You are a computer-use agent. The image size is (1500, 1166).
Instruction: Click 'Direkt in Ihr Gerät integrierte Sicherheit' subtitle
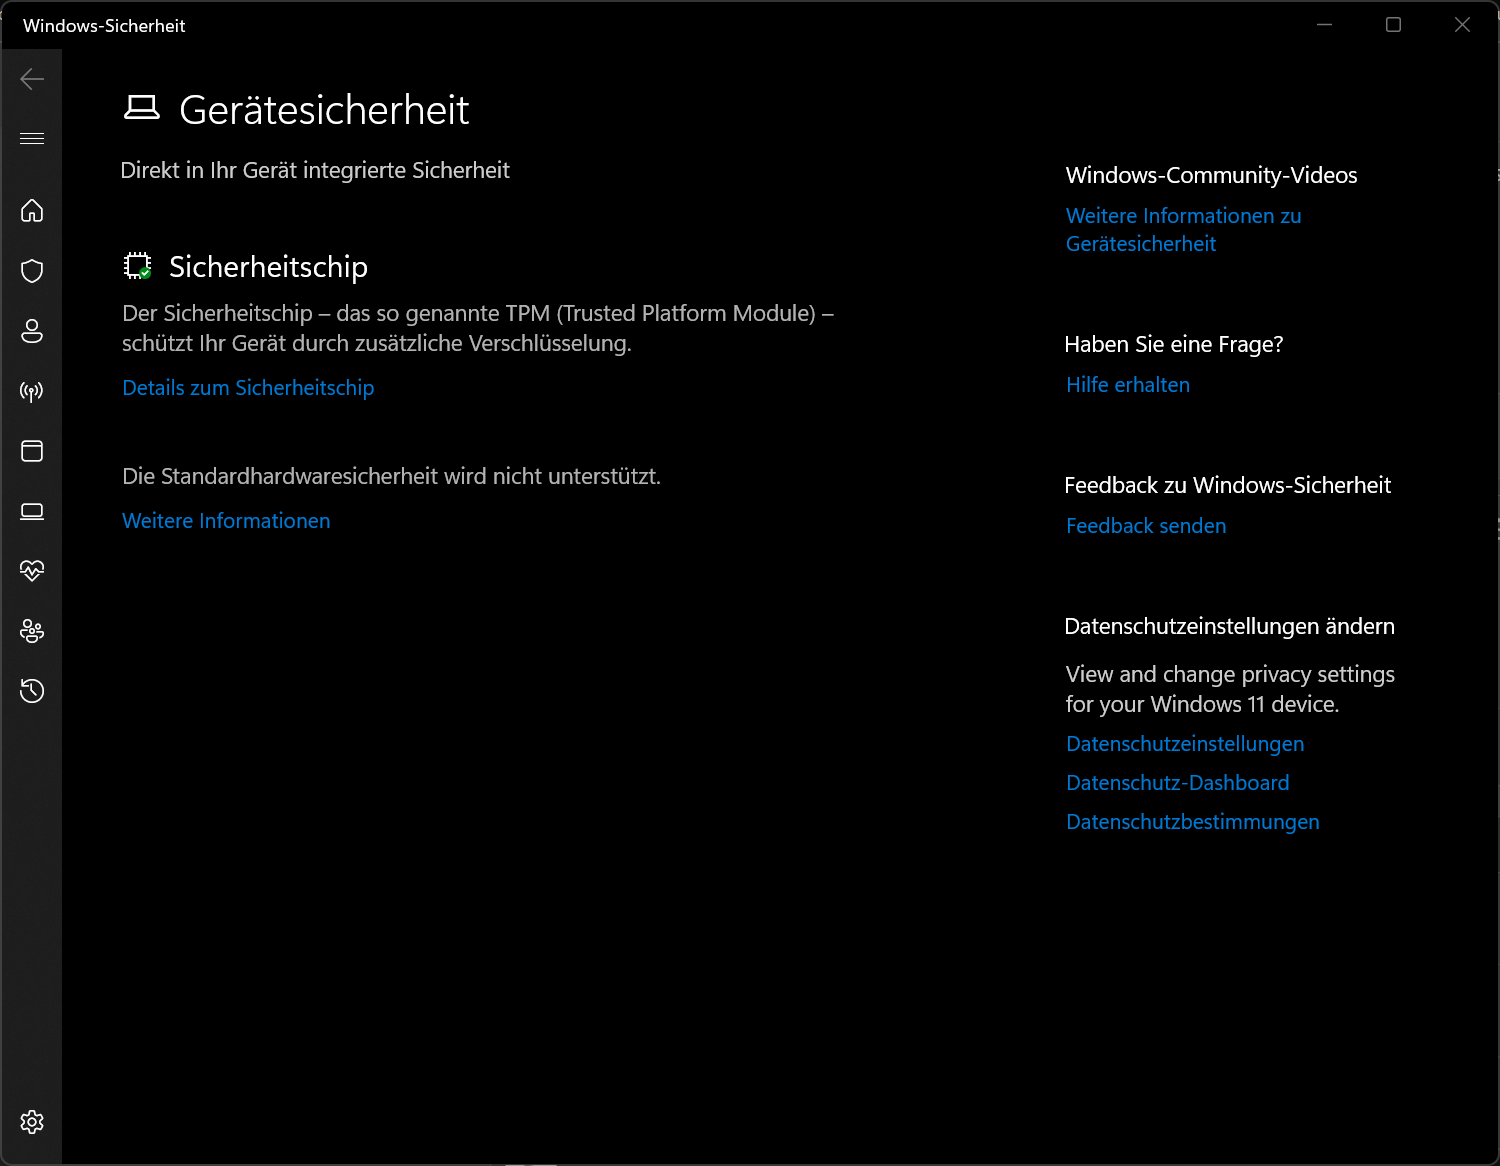point(315,170)
